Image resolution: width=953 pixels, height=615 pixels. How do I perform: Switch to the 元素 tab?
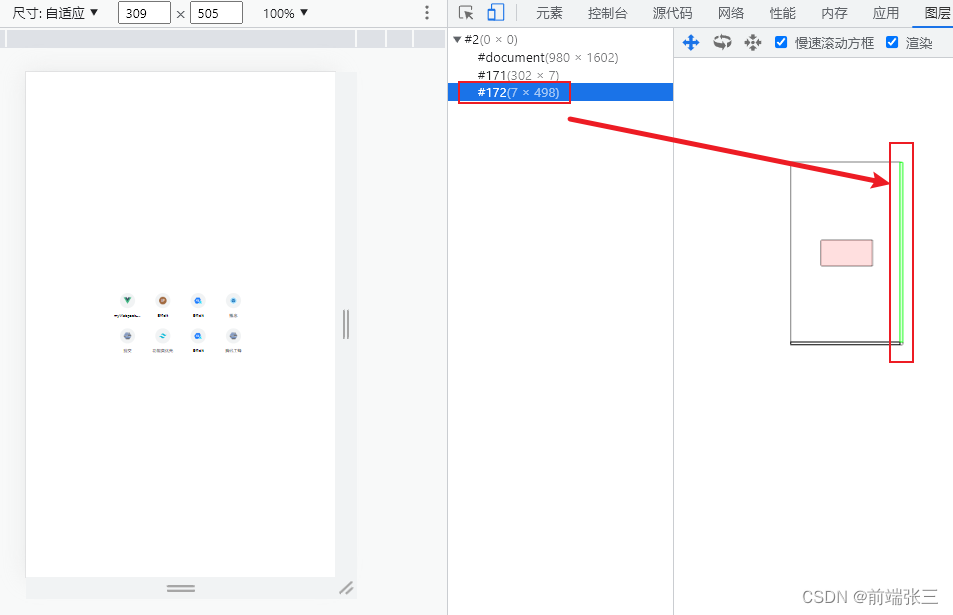pos(549,13)
